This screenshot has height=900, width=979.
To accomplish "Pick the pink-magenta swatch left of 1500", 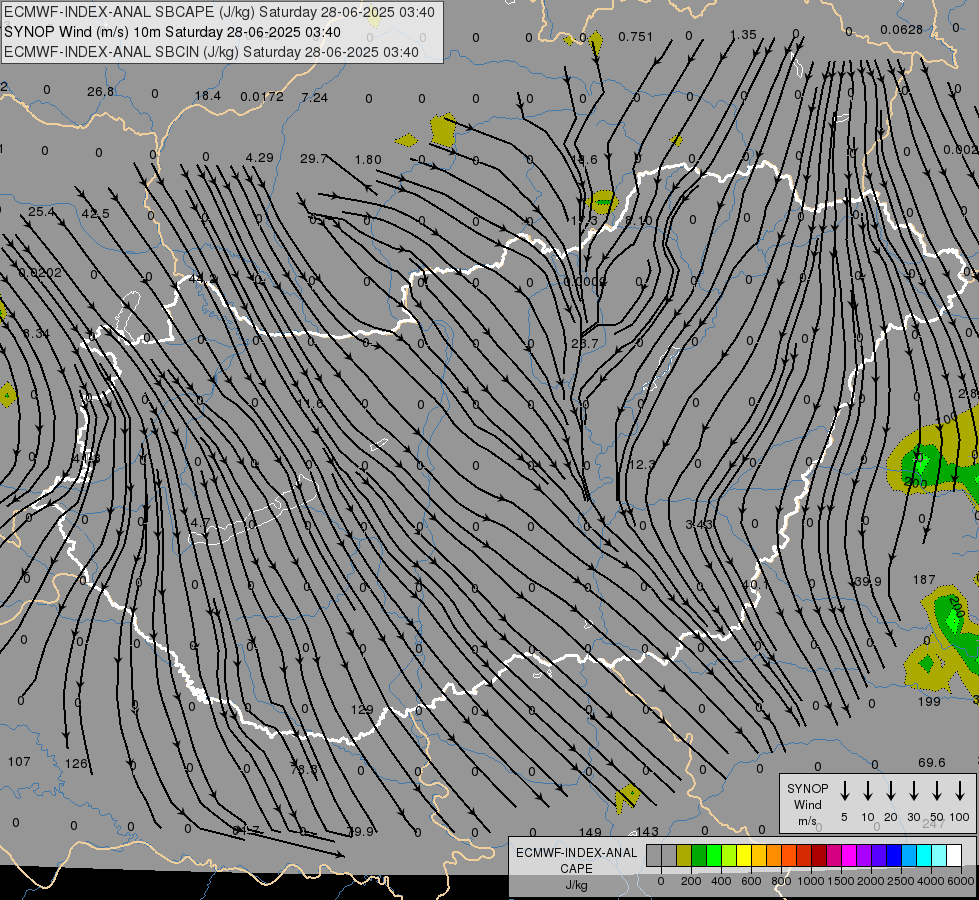I will pos(834,855).
